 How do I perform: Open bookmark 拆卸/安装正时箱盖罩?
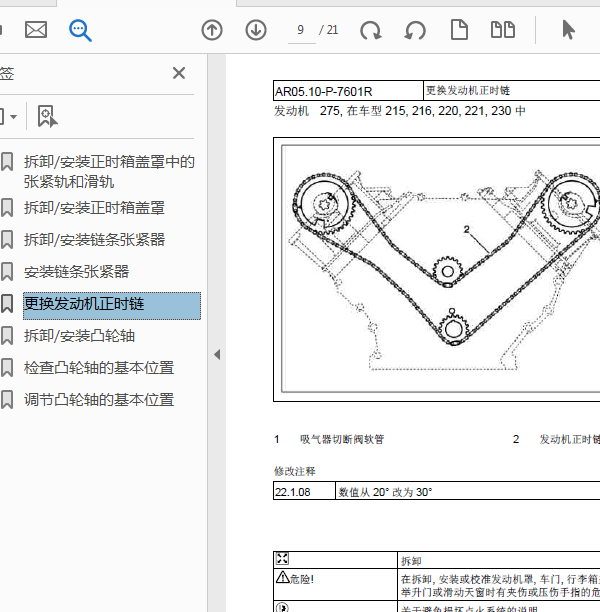(x=94, y=208)
